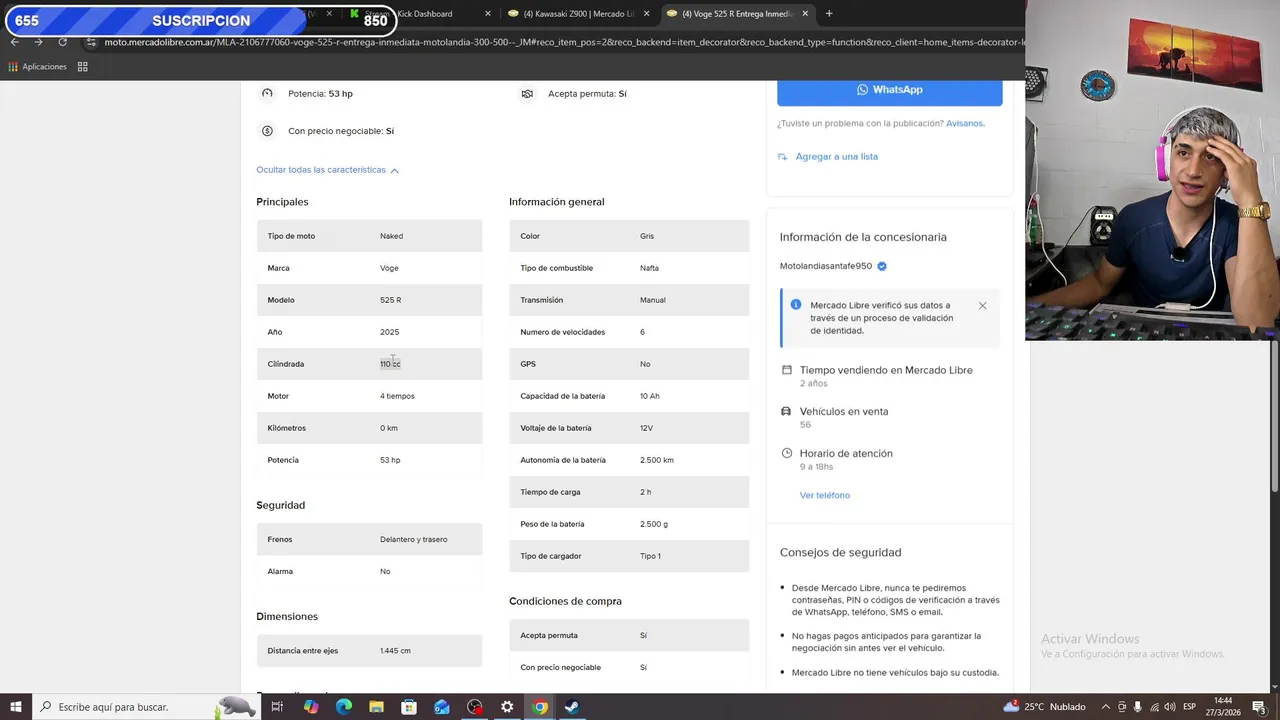Click the verified badge next to Motolandiasantafe950
The width and height of the screenshot is (1280, 720).
882,266
